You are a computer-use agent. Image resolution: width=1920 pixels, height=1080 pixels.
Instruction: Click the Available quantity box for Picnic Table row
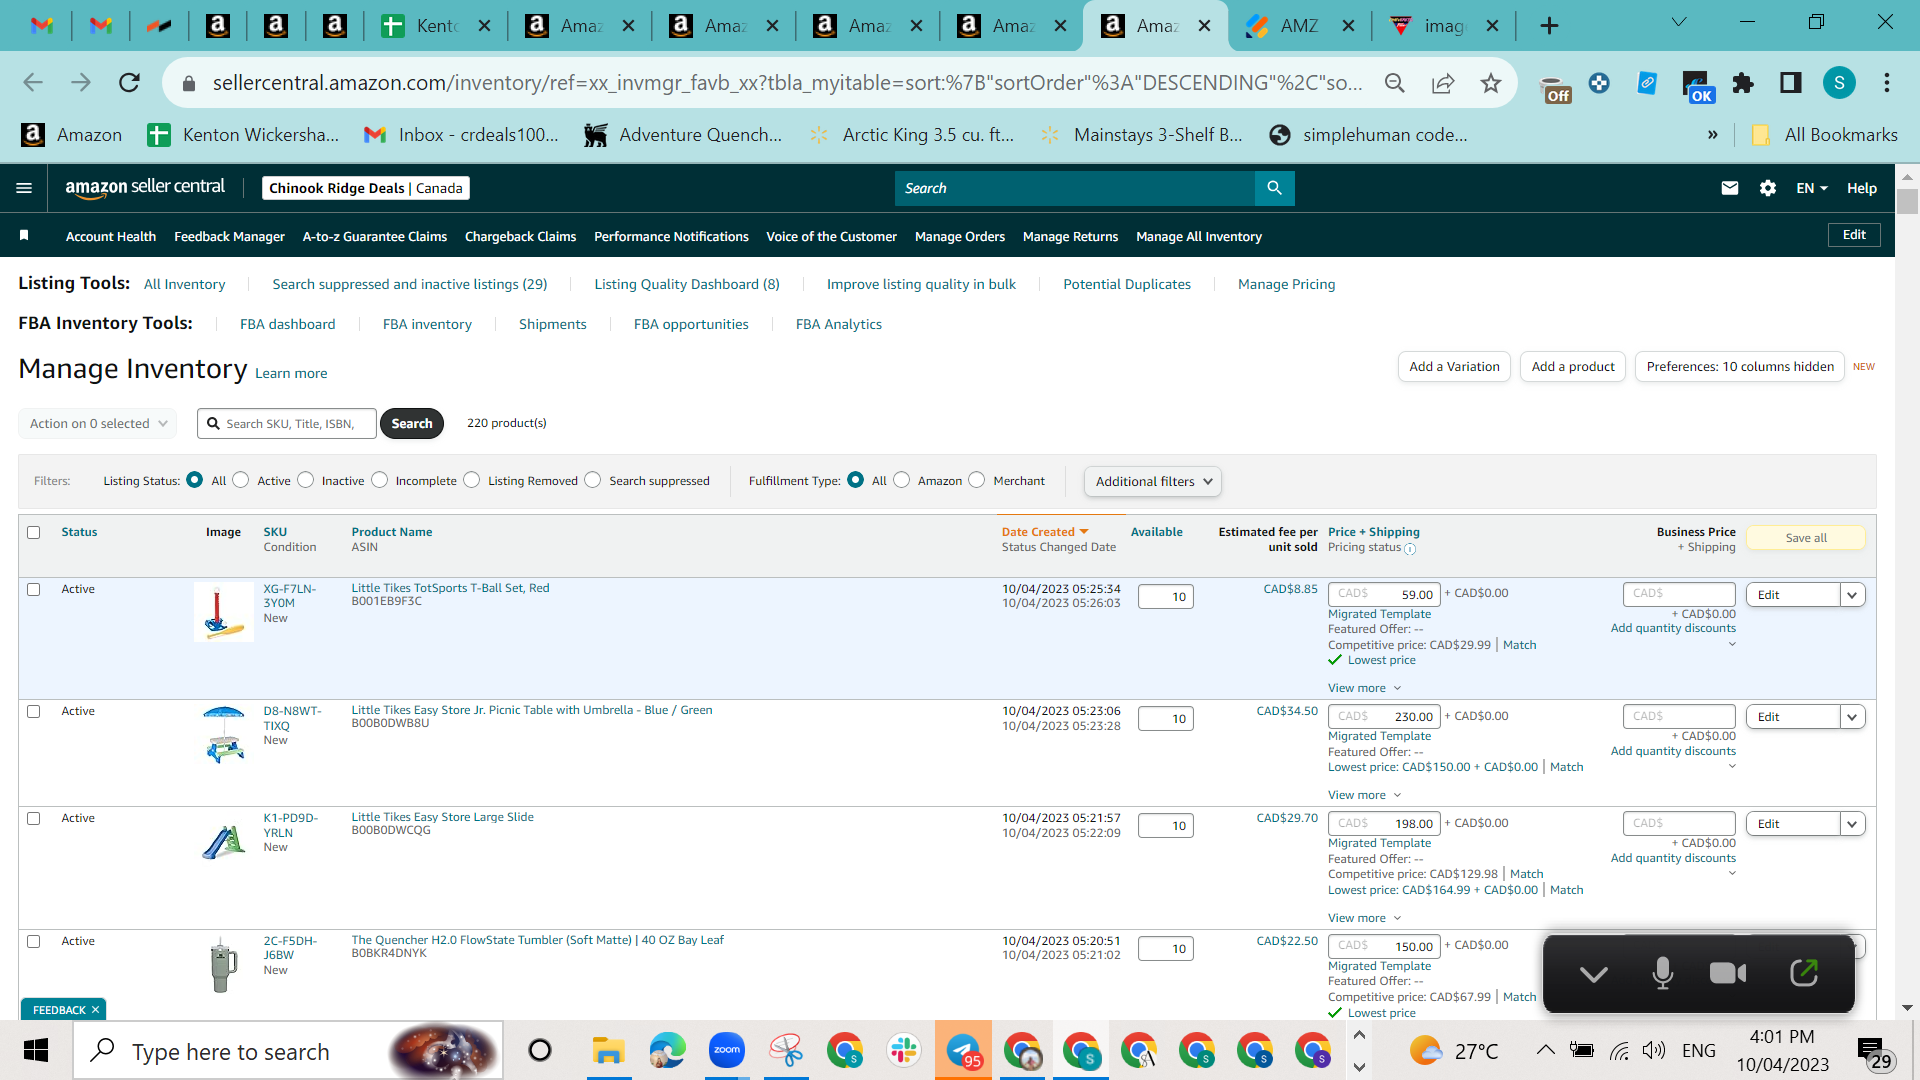(x=1166, y=718)
